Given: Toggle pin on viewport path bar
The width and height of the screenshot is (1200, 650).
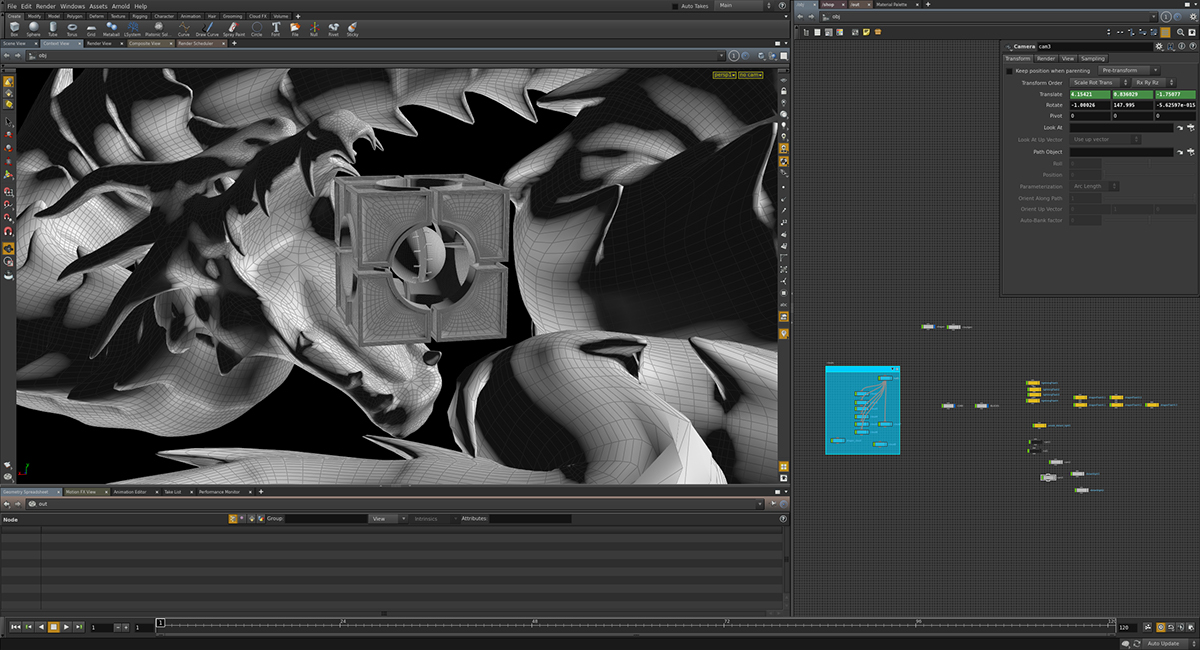Looking at the screenshot, I should coord(733,56).
